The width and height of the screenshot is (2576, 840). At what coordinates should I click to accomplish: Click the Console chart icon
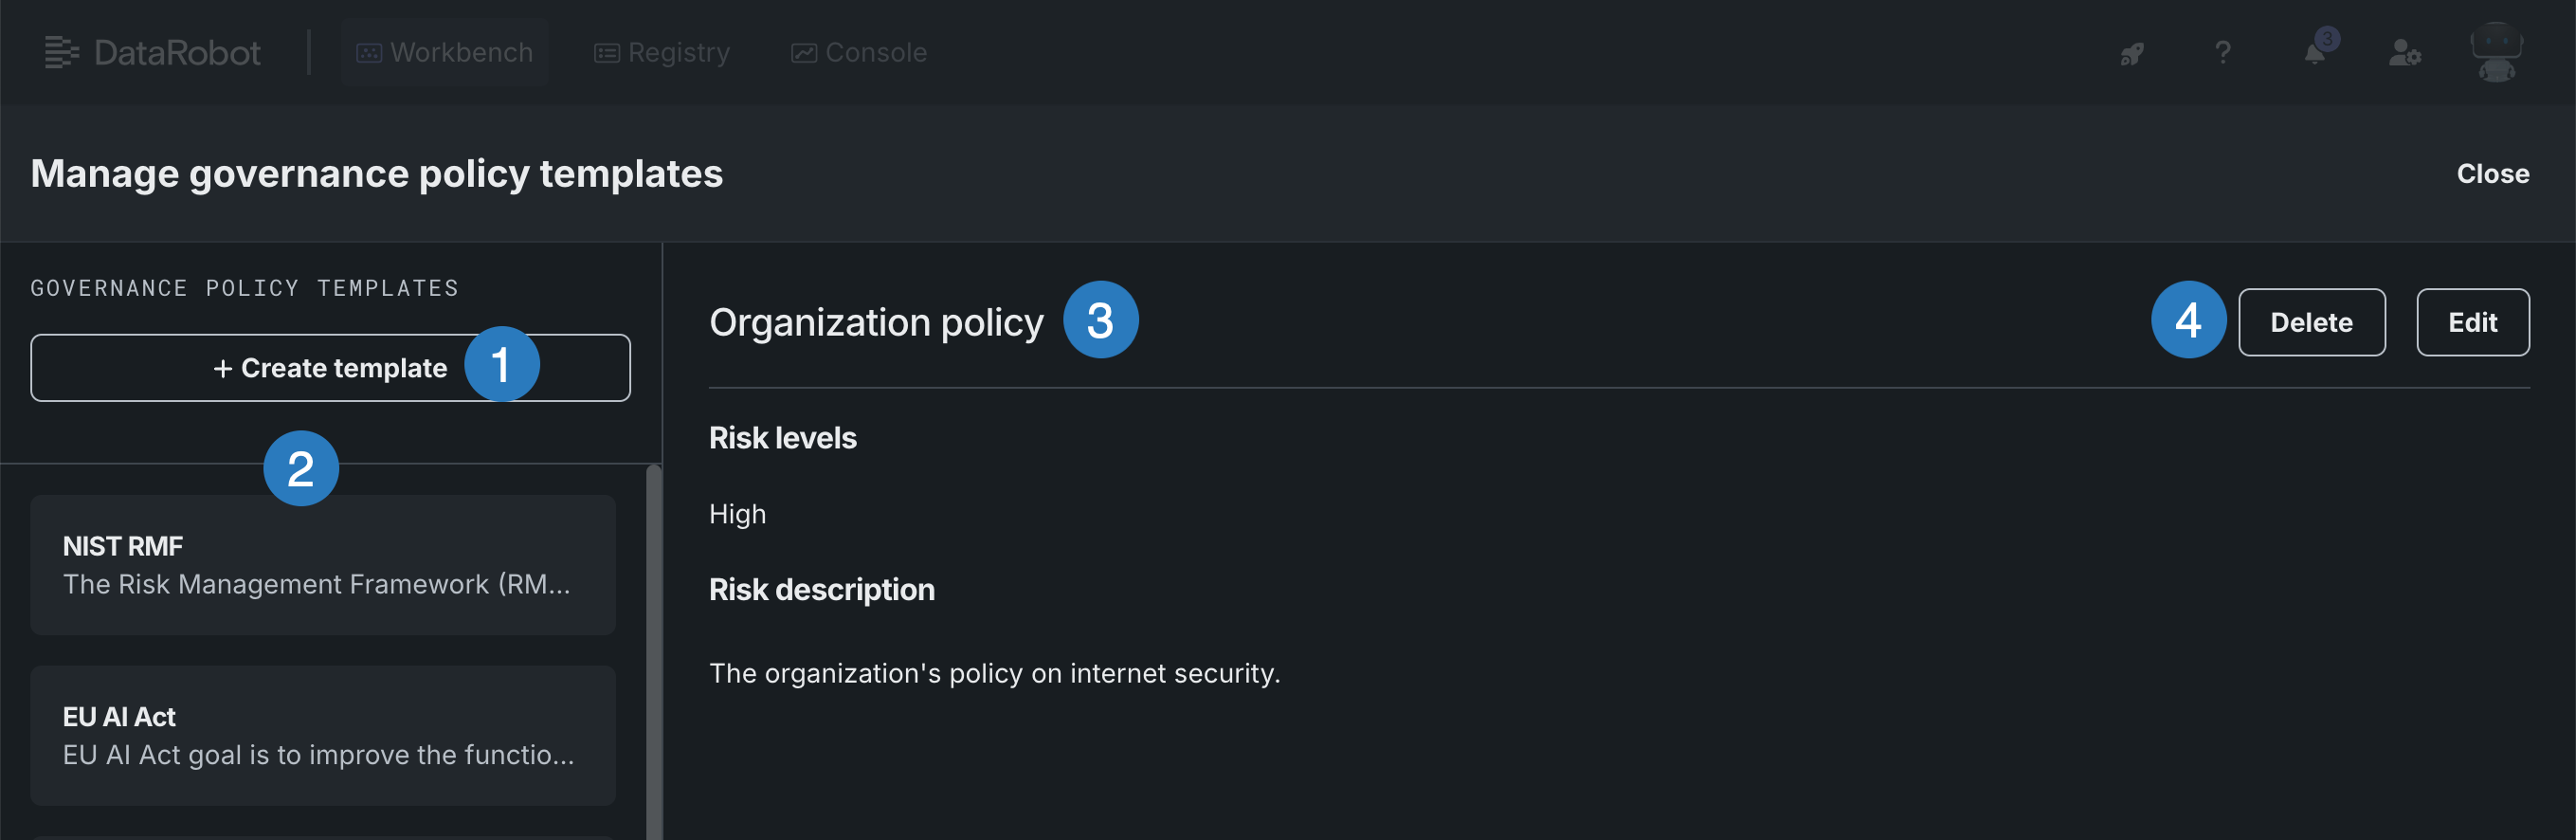[804, 53]
